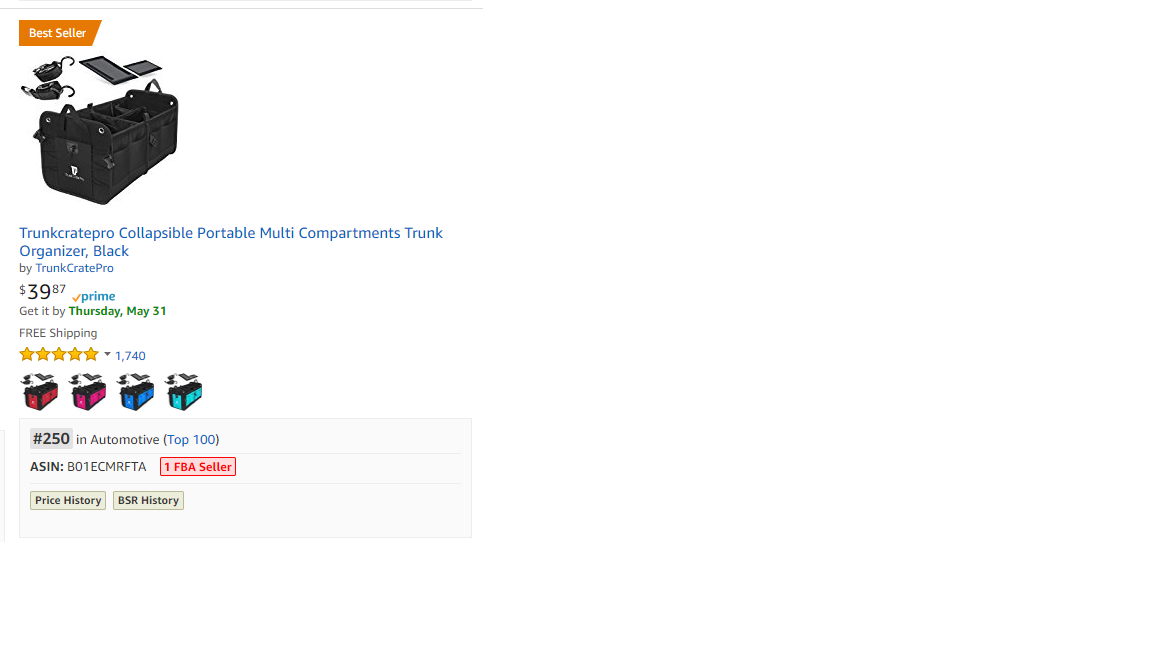Click the orange Best Seller badge
The height and width of the screenshot is (648, 1152).
(x=58, y=33)
